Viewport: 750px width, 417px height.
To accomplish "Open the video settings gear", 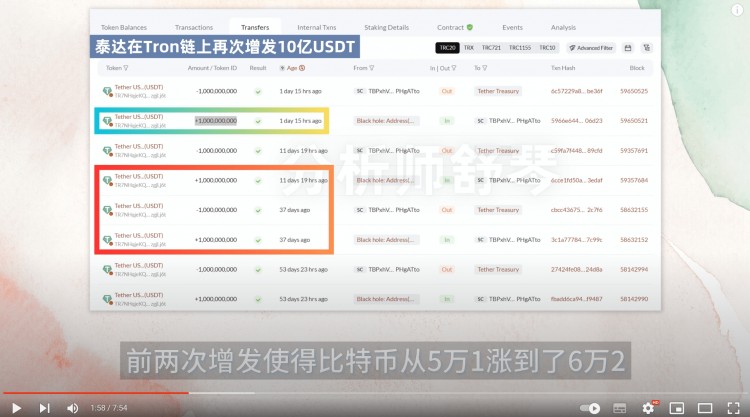I will (x=649, y=408).
